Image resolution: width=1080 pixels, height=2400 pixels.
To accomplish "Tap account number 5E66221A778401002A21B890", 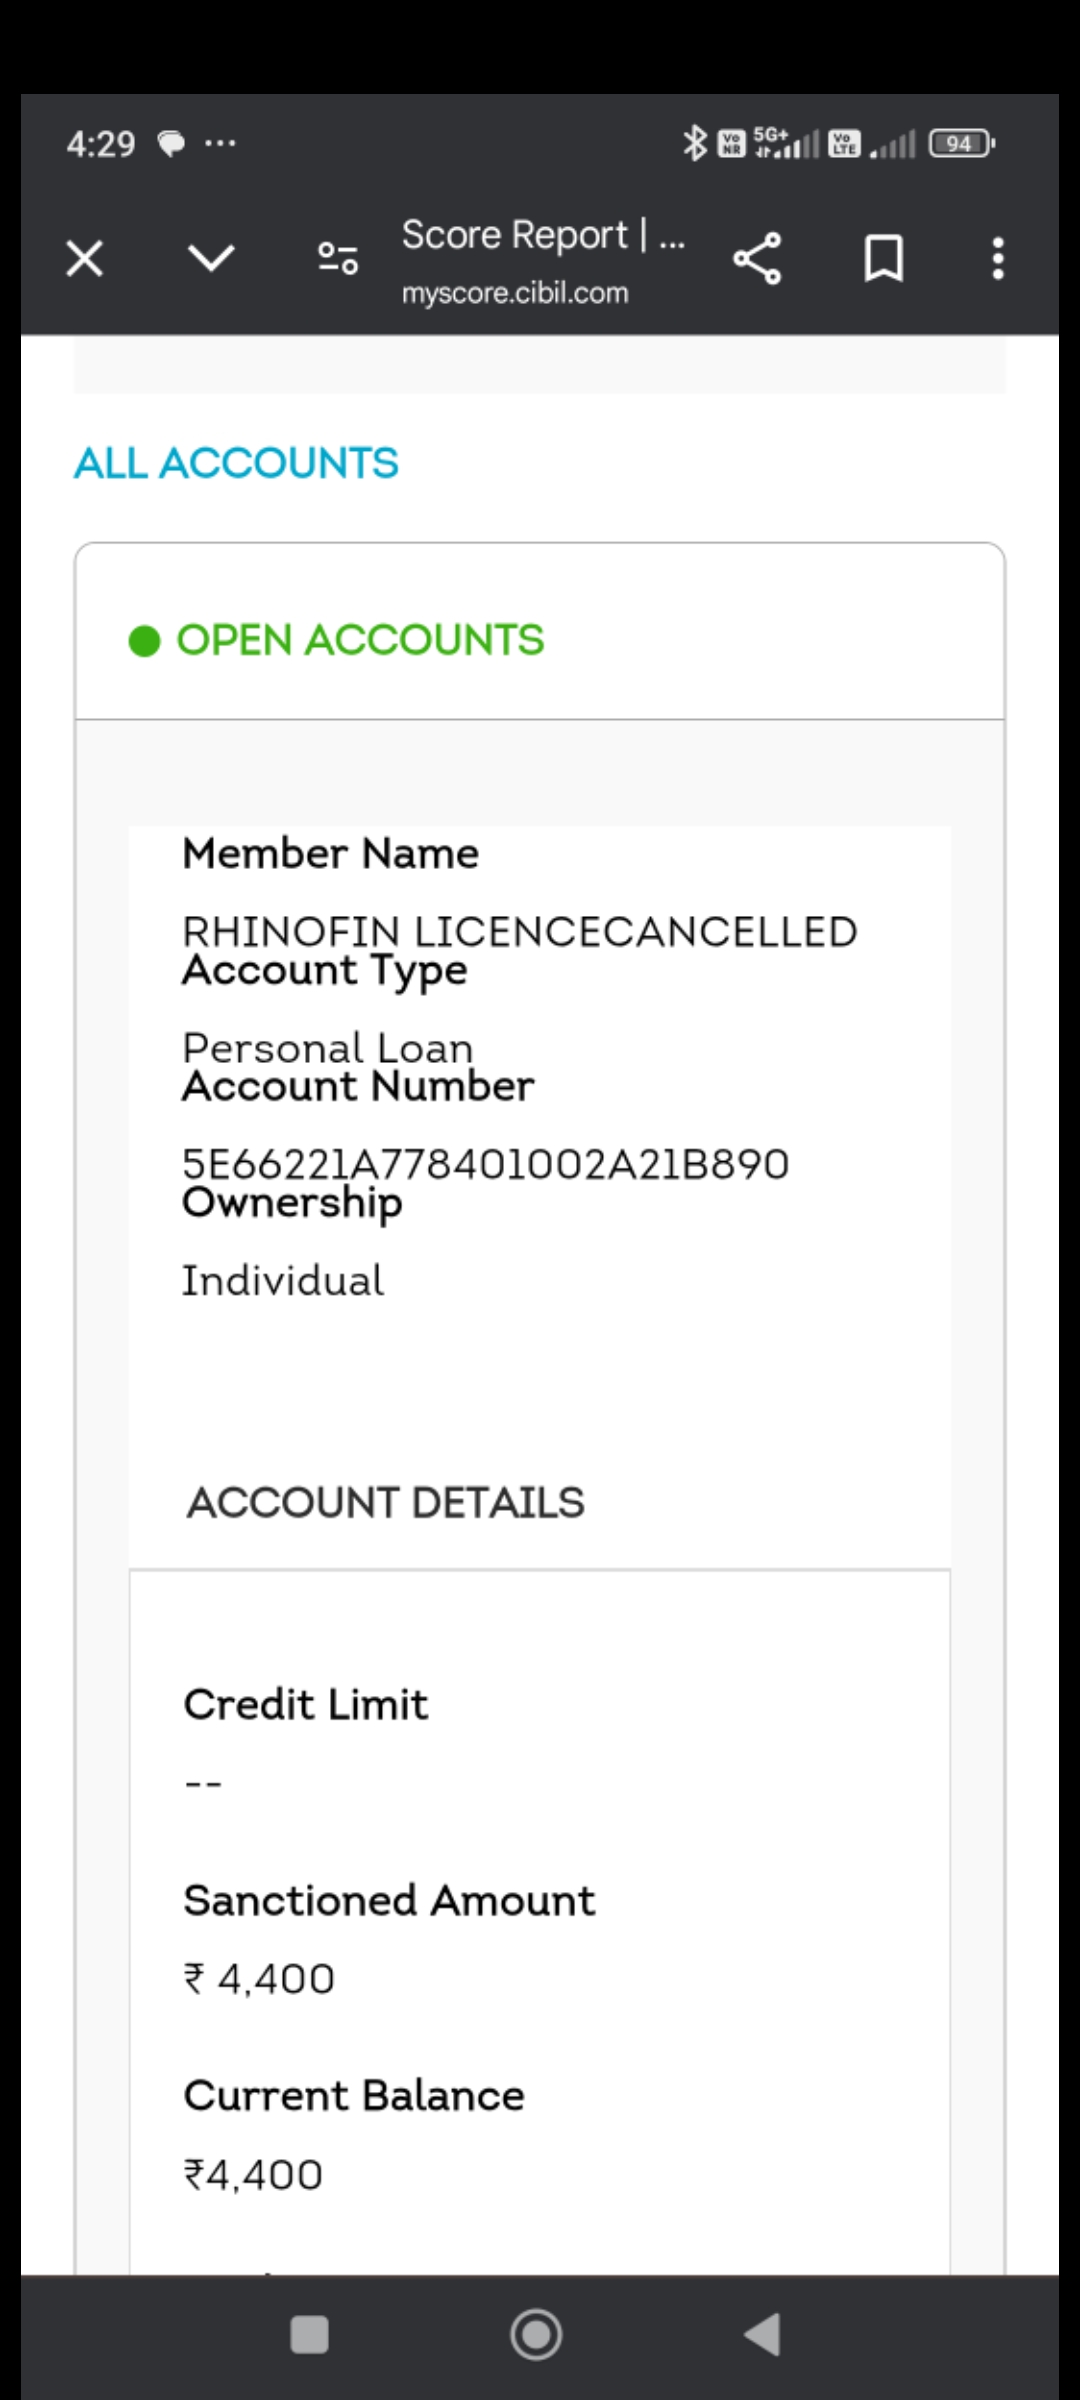I will pos(485,1164).
